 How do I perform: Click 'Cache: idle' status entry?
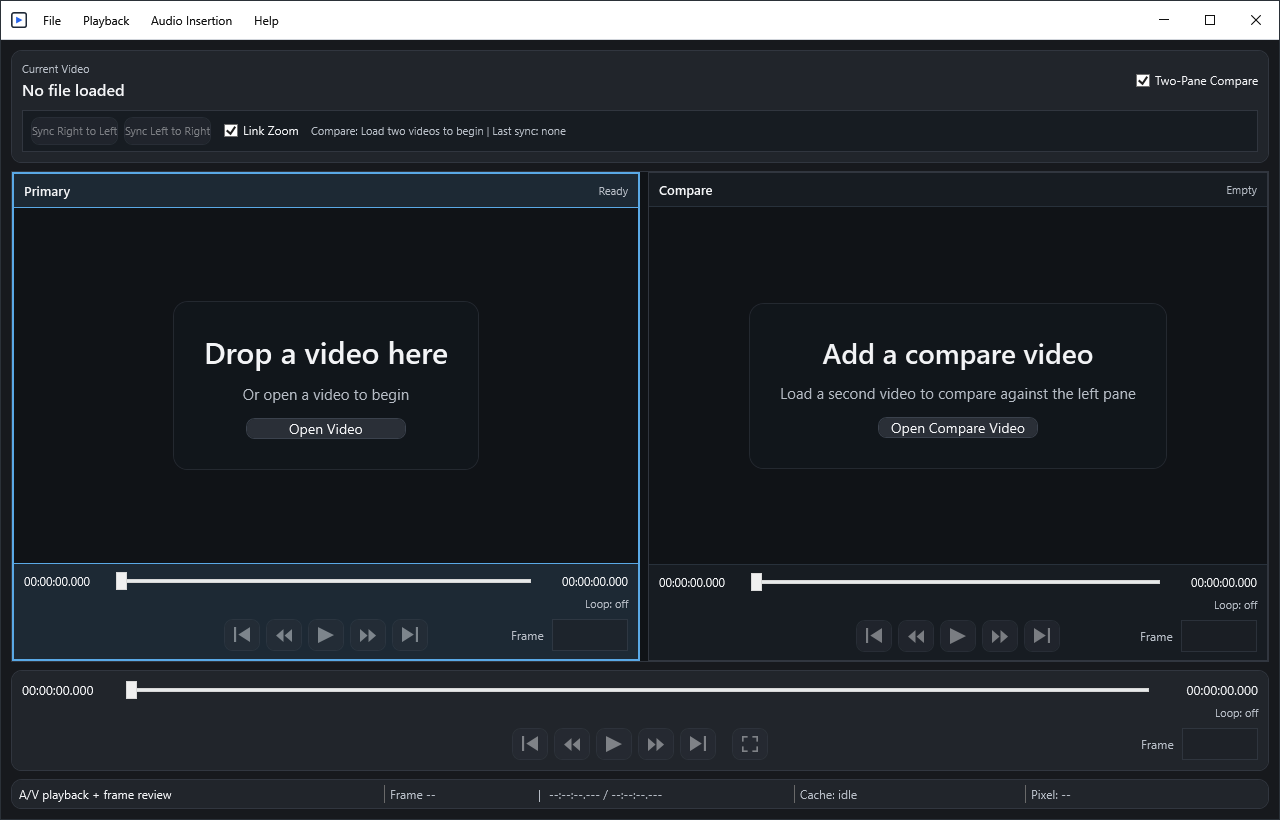828,795
